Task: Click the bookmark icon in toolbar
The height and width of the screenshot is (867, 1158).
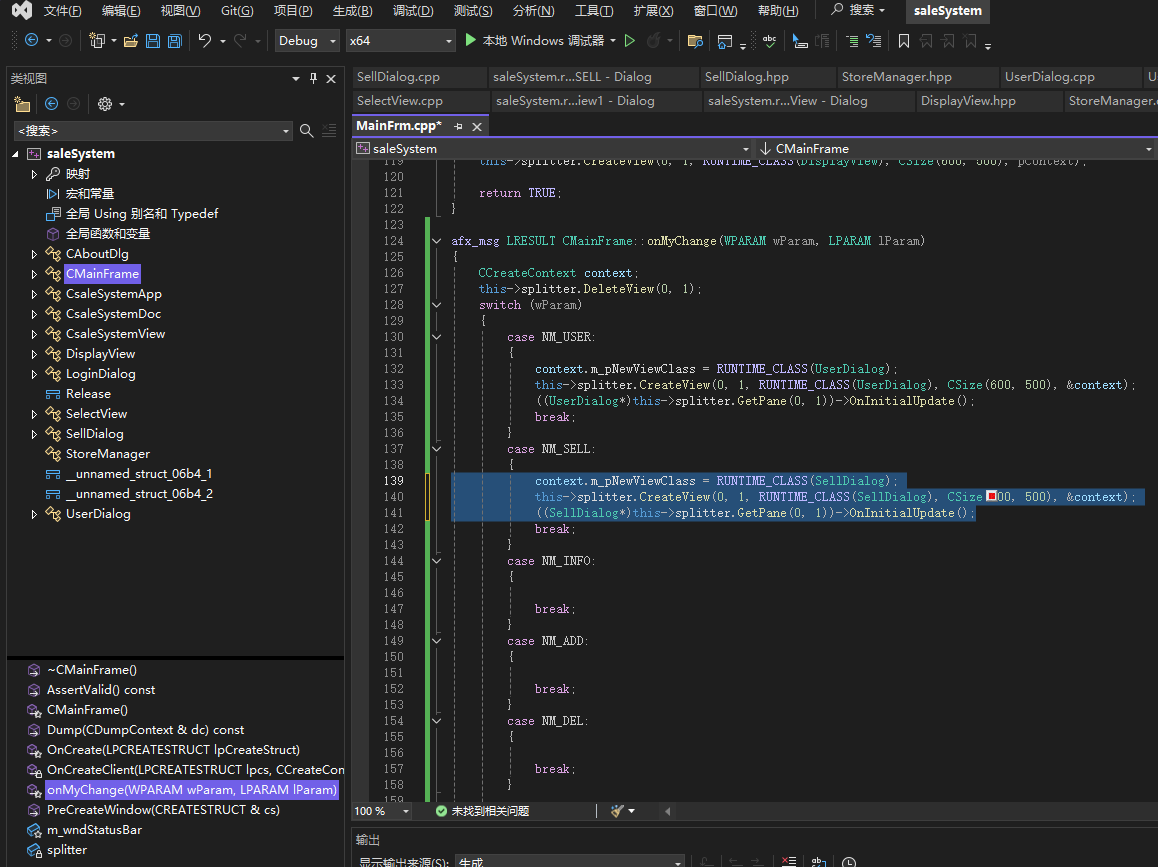Action: 904,41
